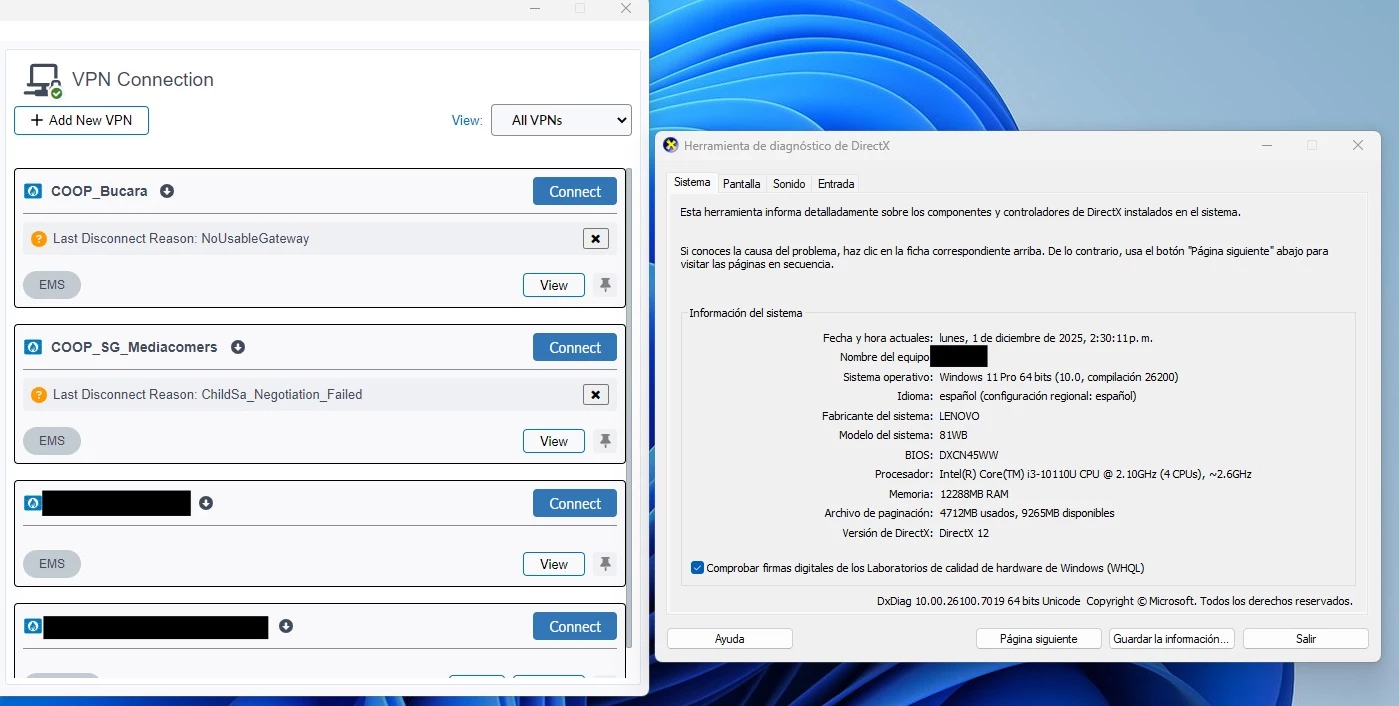1399x706 pixels.
Task: Click the COOP_Bucara VPN name
Action: pyautogui.click(x=99, y=191)
